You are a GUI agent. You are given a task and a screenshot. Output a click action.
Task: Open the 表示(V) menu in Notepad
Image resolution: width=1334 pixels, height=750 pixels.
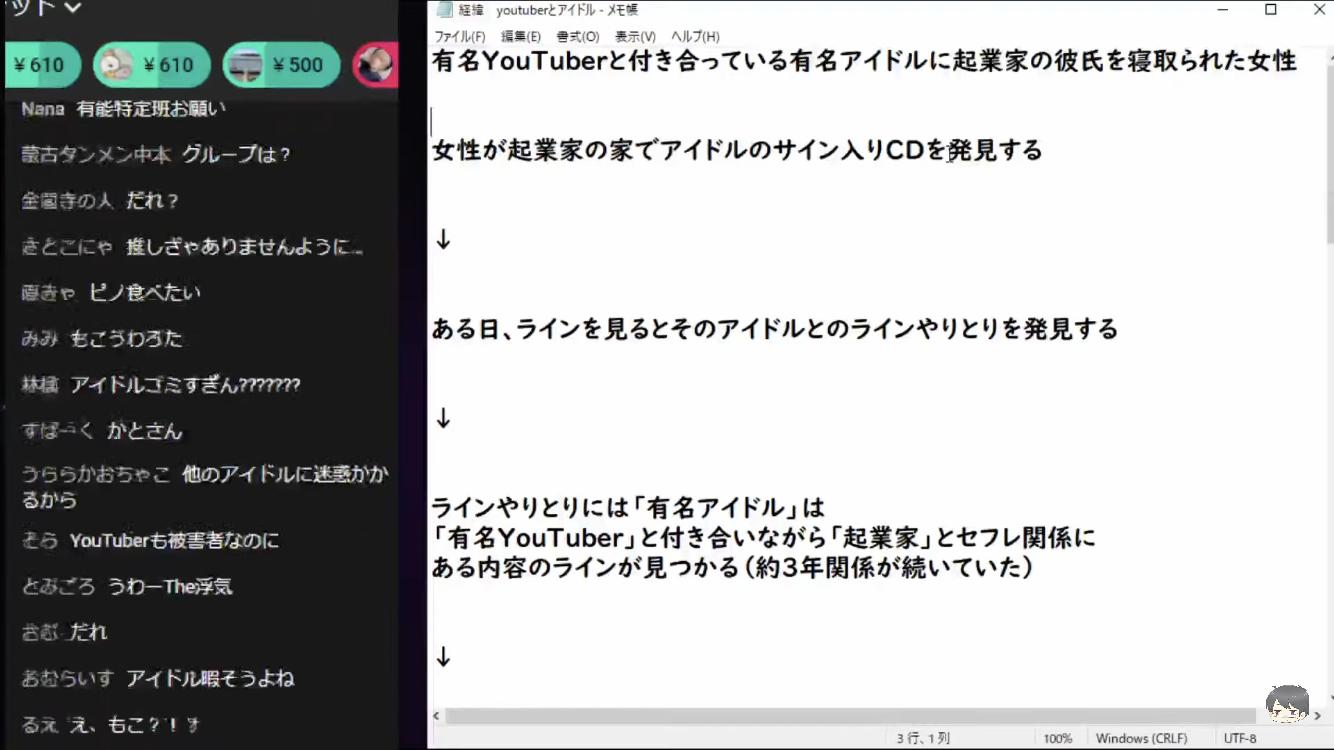click(x=635, y=36)
